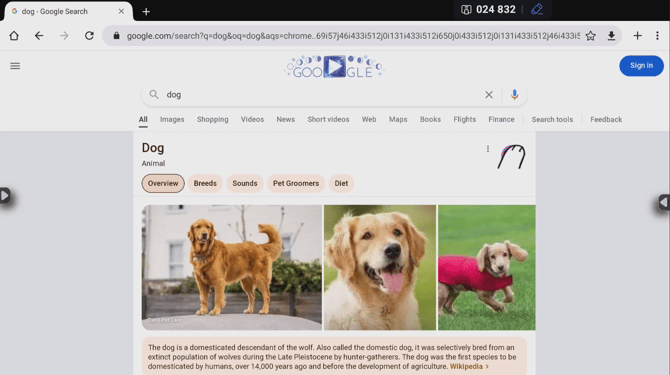670x375 pixels.
Task: Sign in to Google account
Action: click(641, 66)
